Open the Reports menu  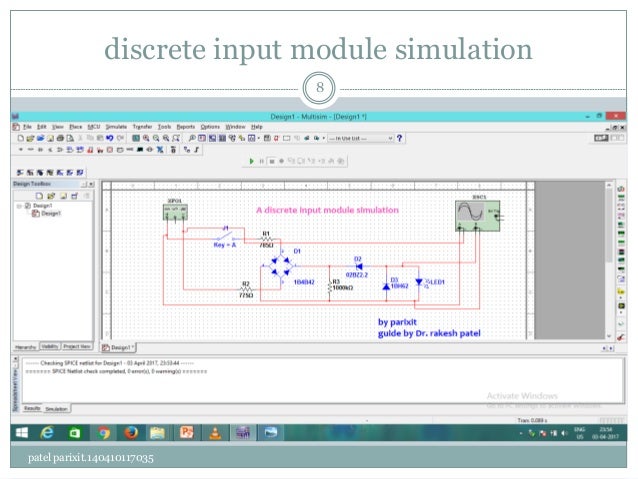click(x=186, y=127)
